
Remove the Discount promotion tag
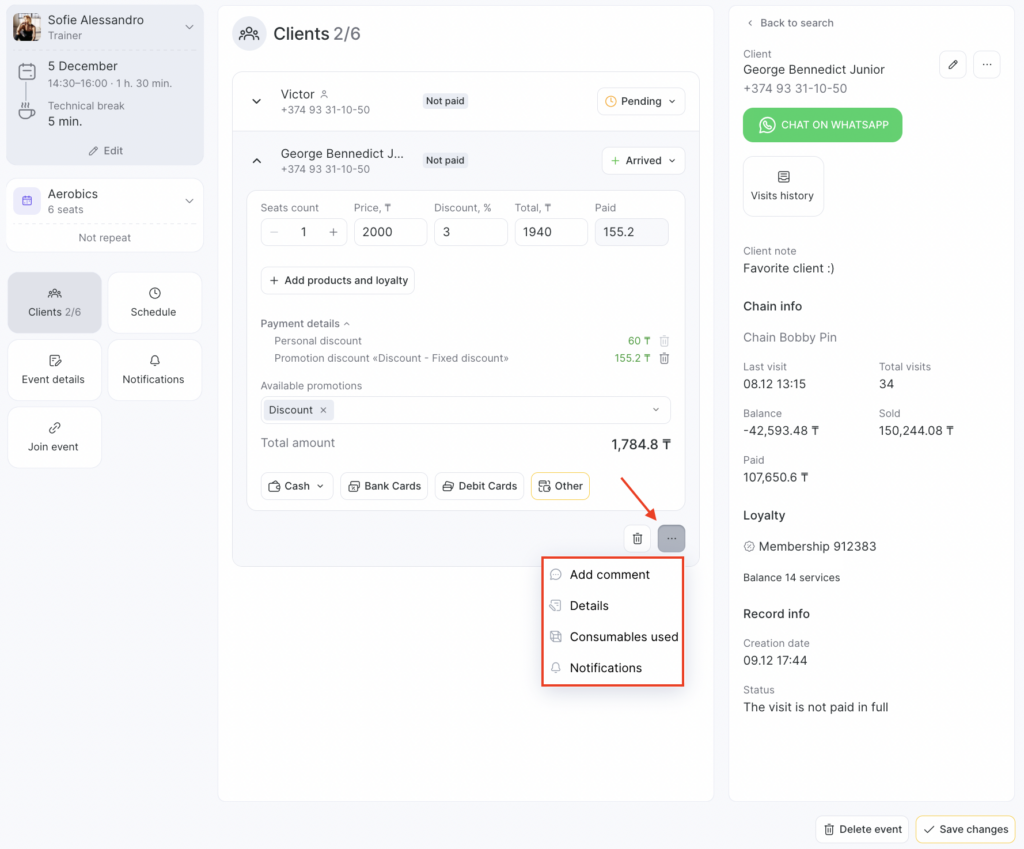[x=323, y=410]
